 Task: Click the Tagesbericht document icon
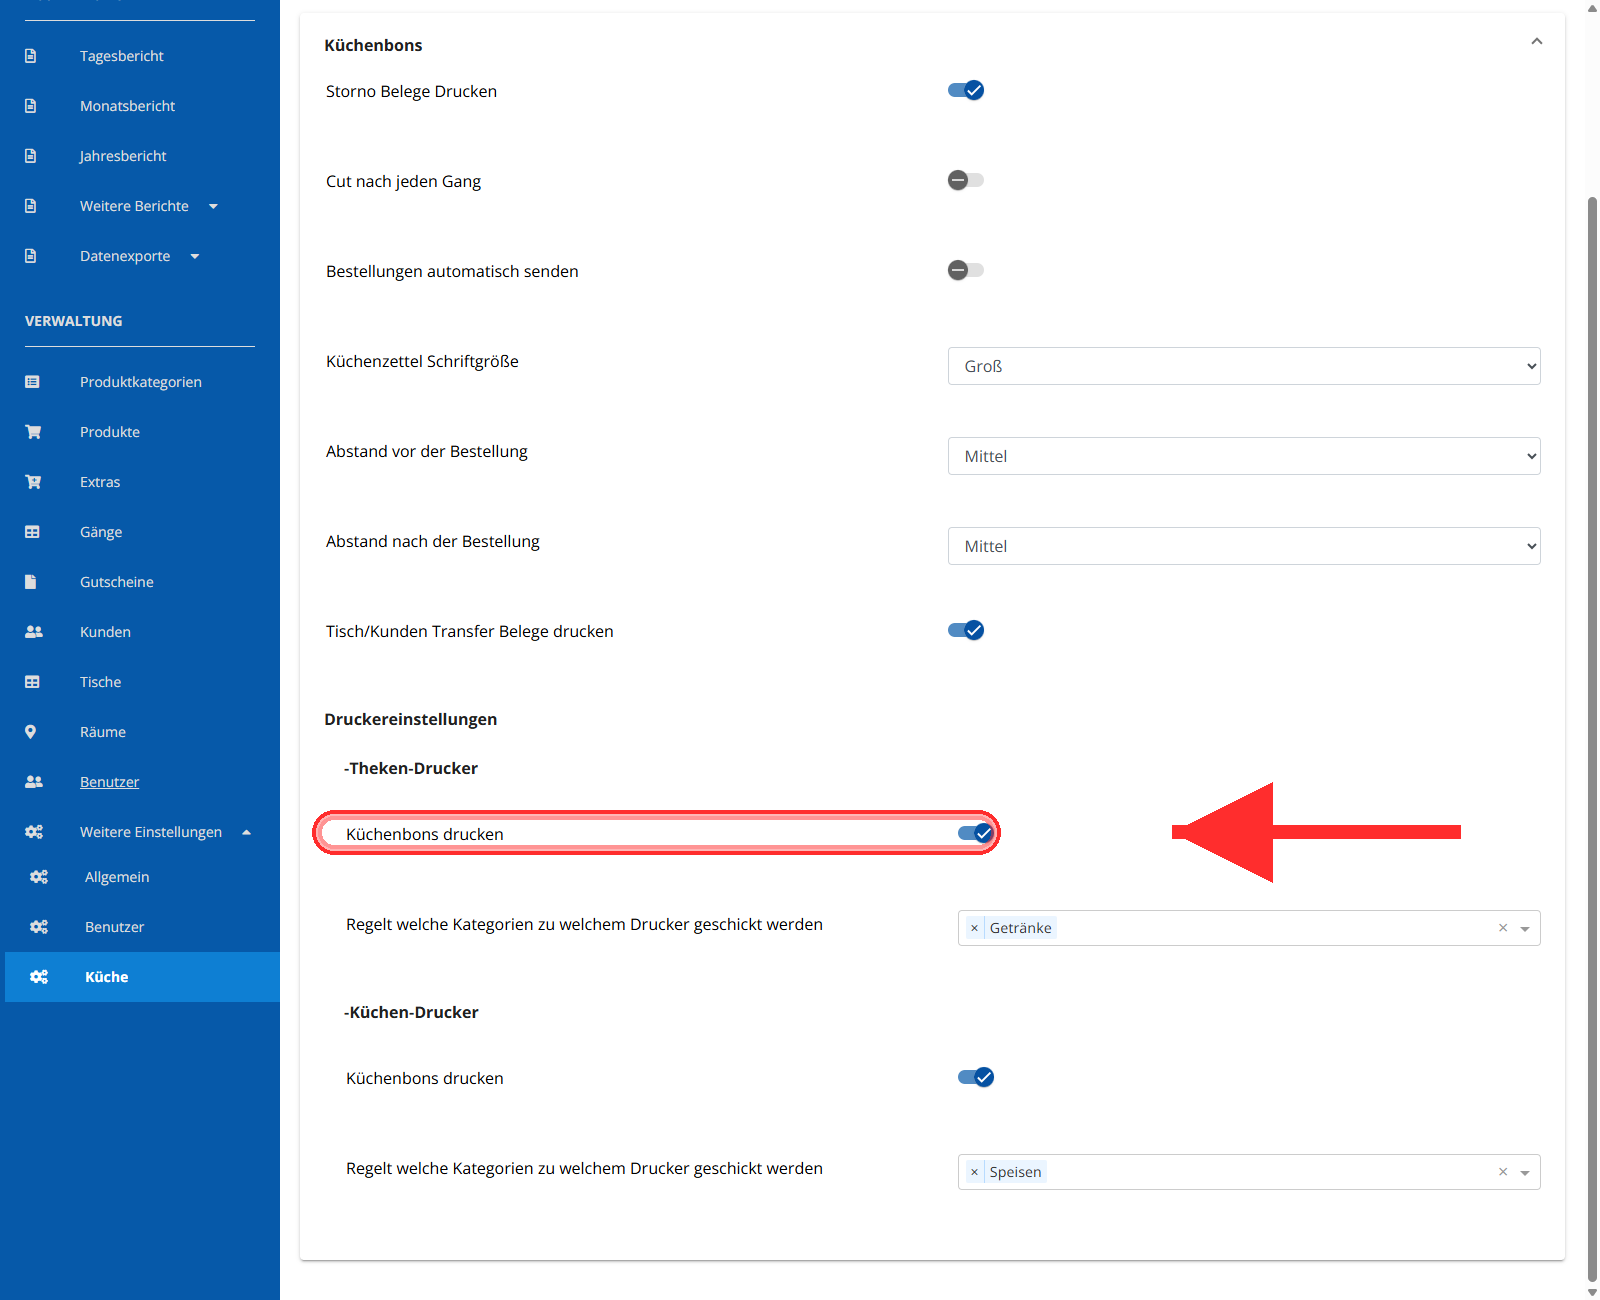click(x=30, y=56)
